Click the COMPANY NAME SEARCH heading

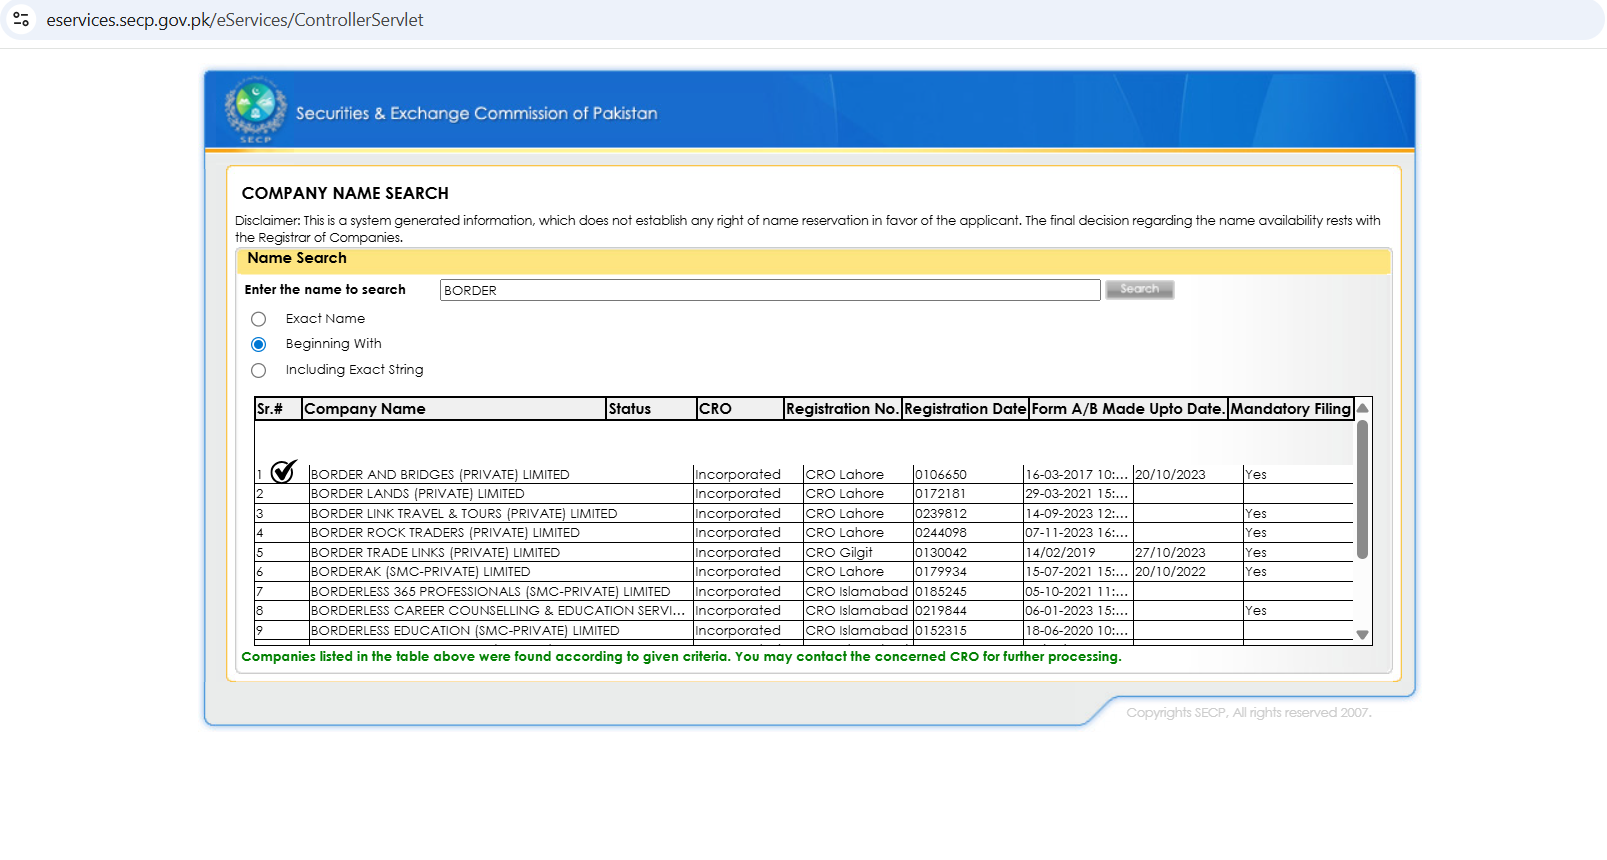345,193
